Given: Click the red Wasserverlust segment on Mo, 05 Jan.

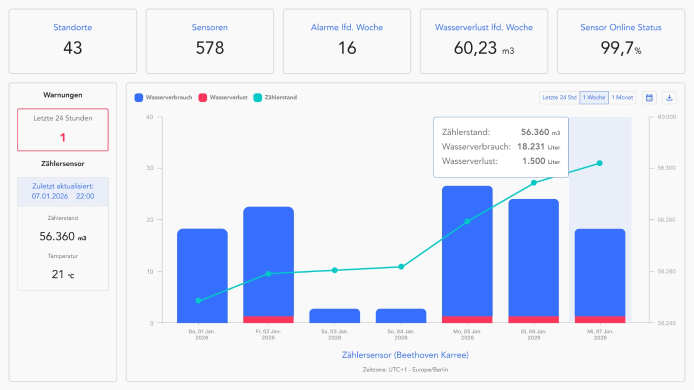Looking at the screenshot, I should 467,320.
